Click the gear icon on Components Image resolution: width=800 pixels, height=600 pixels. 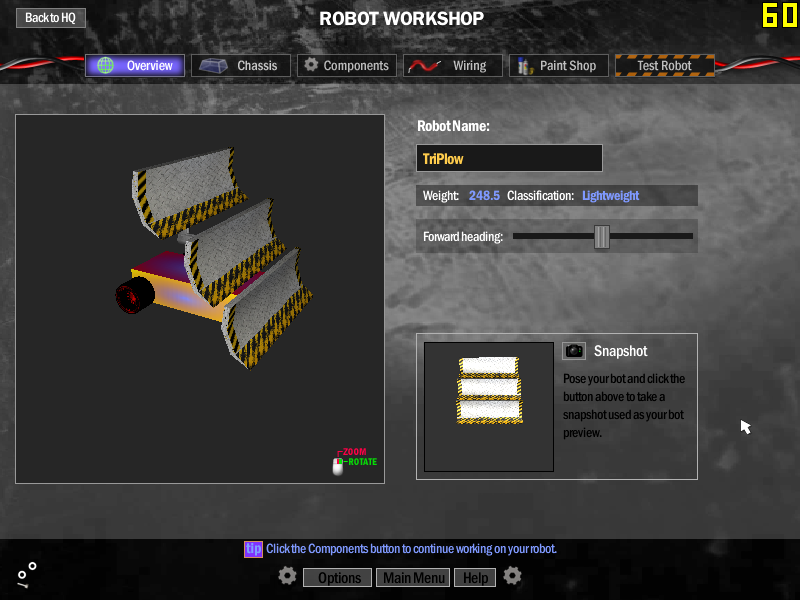coord(311,65)
